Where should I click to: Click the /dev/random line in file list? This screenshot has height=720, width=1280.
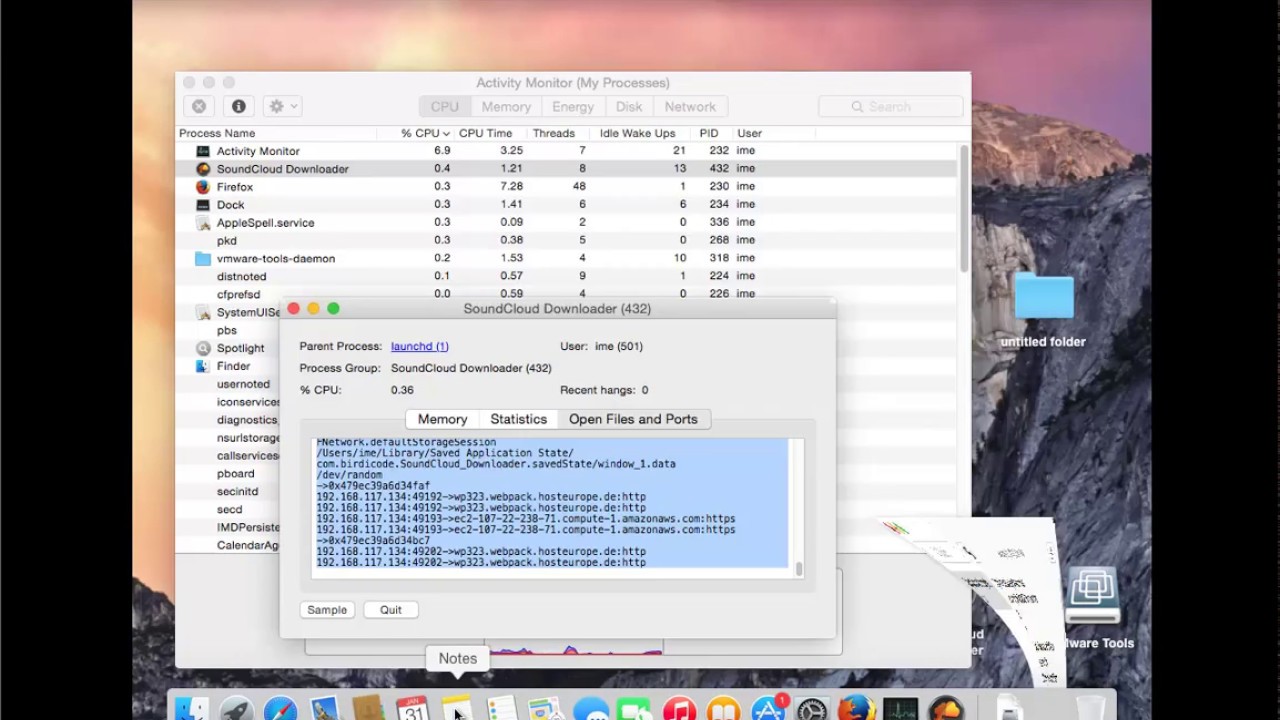point(349,475)
